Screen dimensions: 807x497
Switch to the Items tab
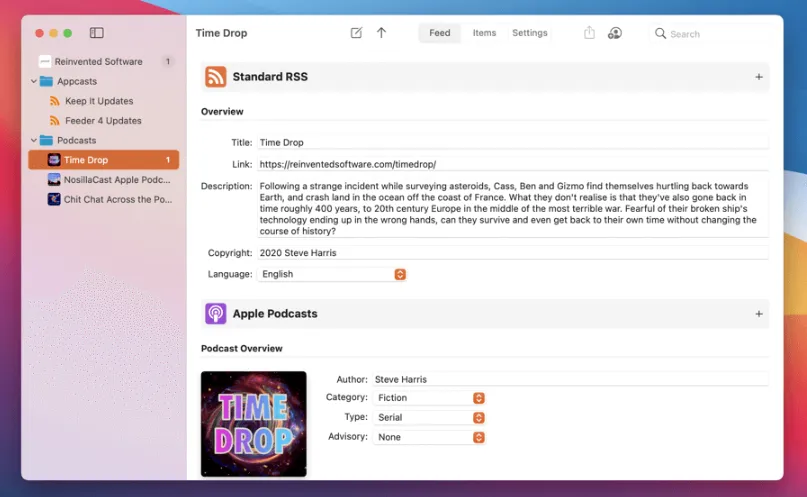coord(484,33)
